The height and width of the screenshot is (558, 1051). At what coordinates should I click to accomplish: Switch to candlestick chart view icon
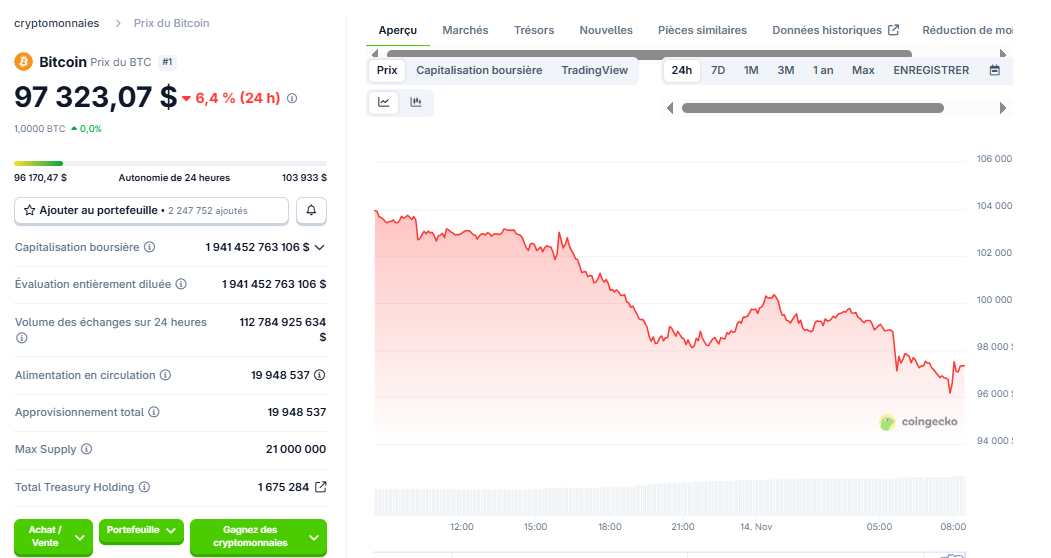pyautogui.click(x=416, y=102)
